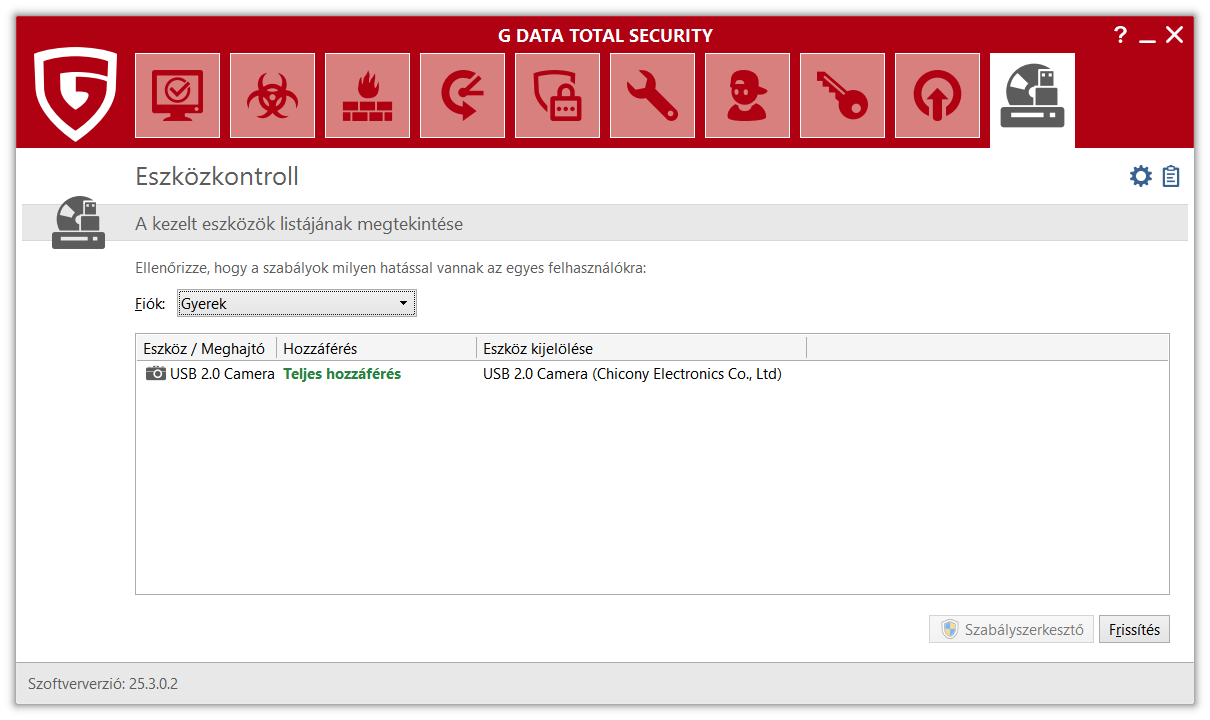1210x720 pixels.
Task: Click the help question mark icon
Action: click(x=1120, y=35)
